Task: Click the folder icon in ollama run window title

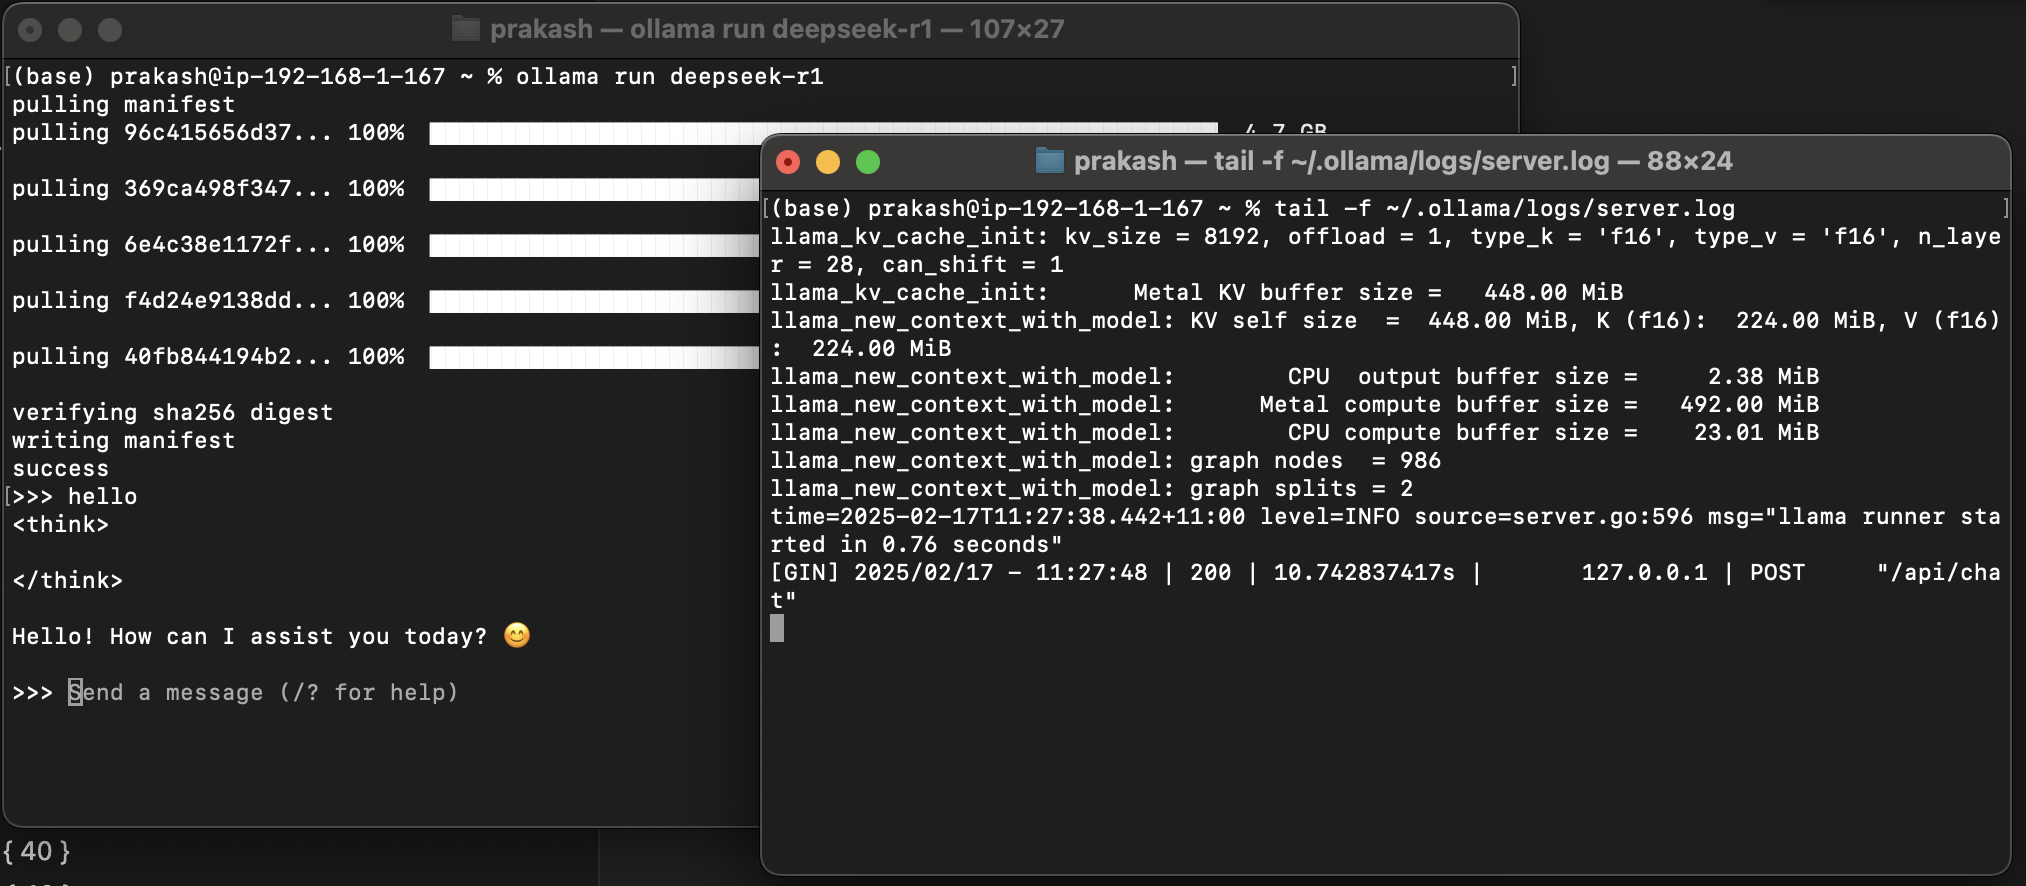Action: pyautogui.click(x=466, y=29)
